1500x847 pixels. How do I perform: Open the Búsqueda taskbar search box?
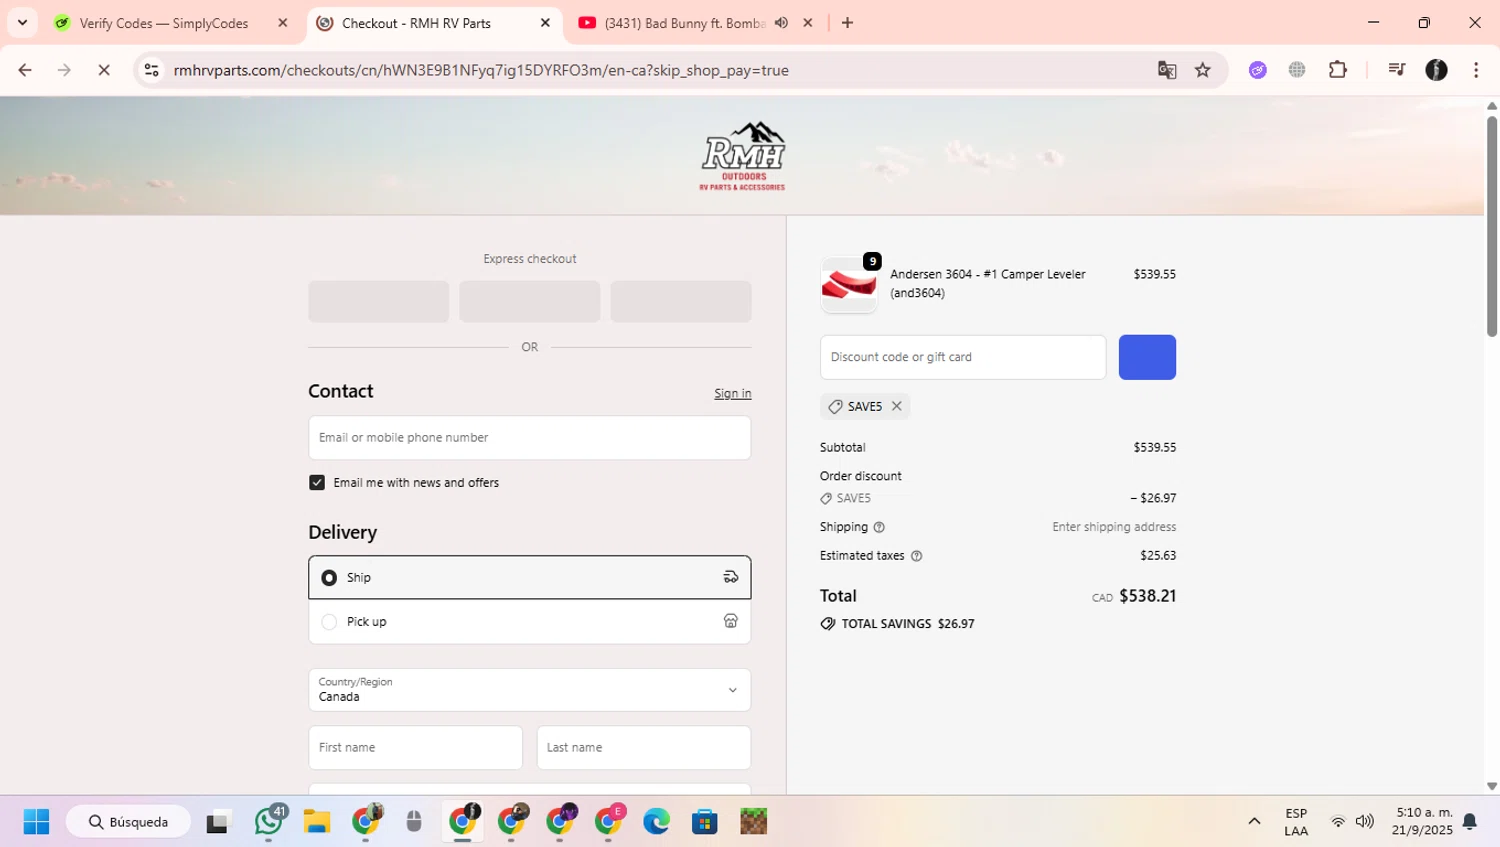pyautogui.click(x=129, y=822)
